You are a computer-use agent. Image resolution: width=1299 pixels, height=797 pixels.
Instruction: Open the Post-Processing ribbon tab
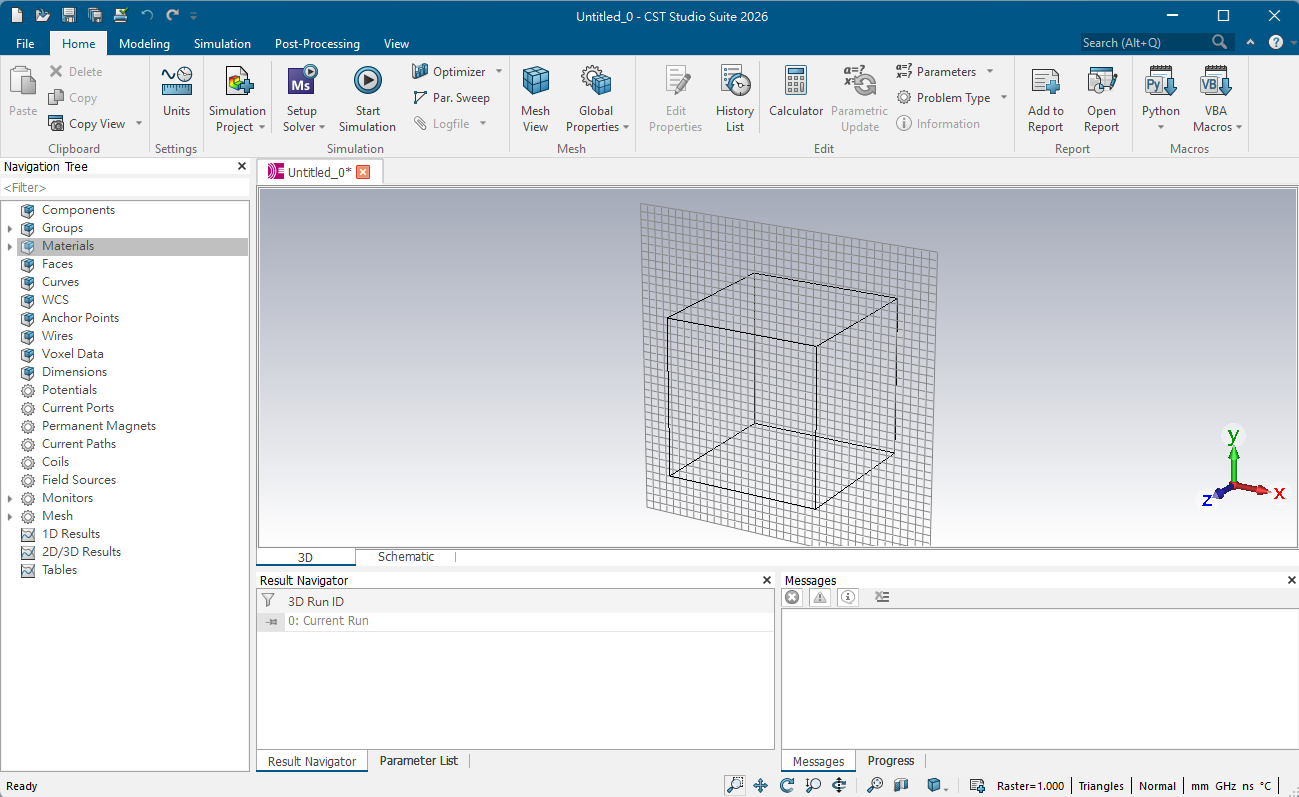pos(317,44)
